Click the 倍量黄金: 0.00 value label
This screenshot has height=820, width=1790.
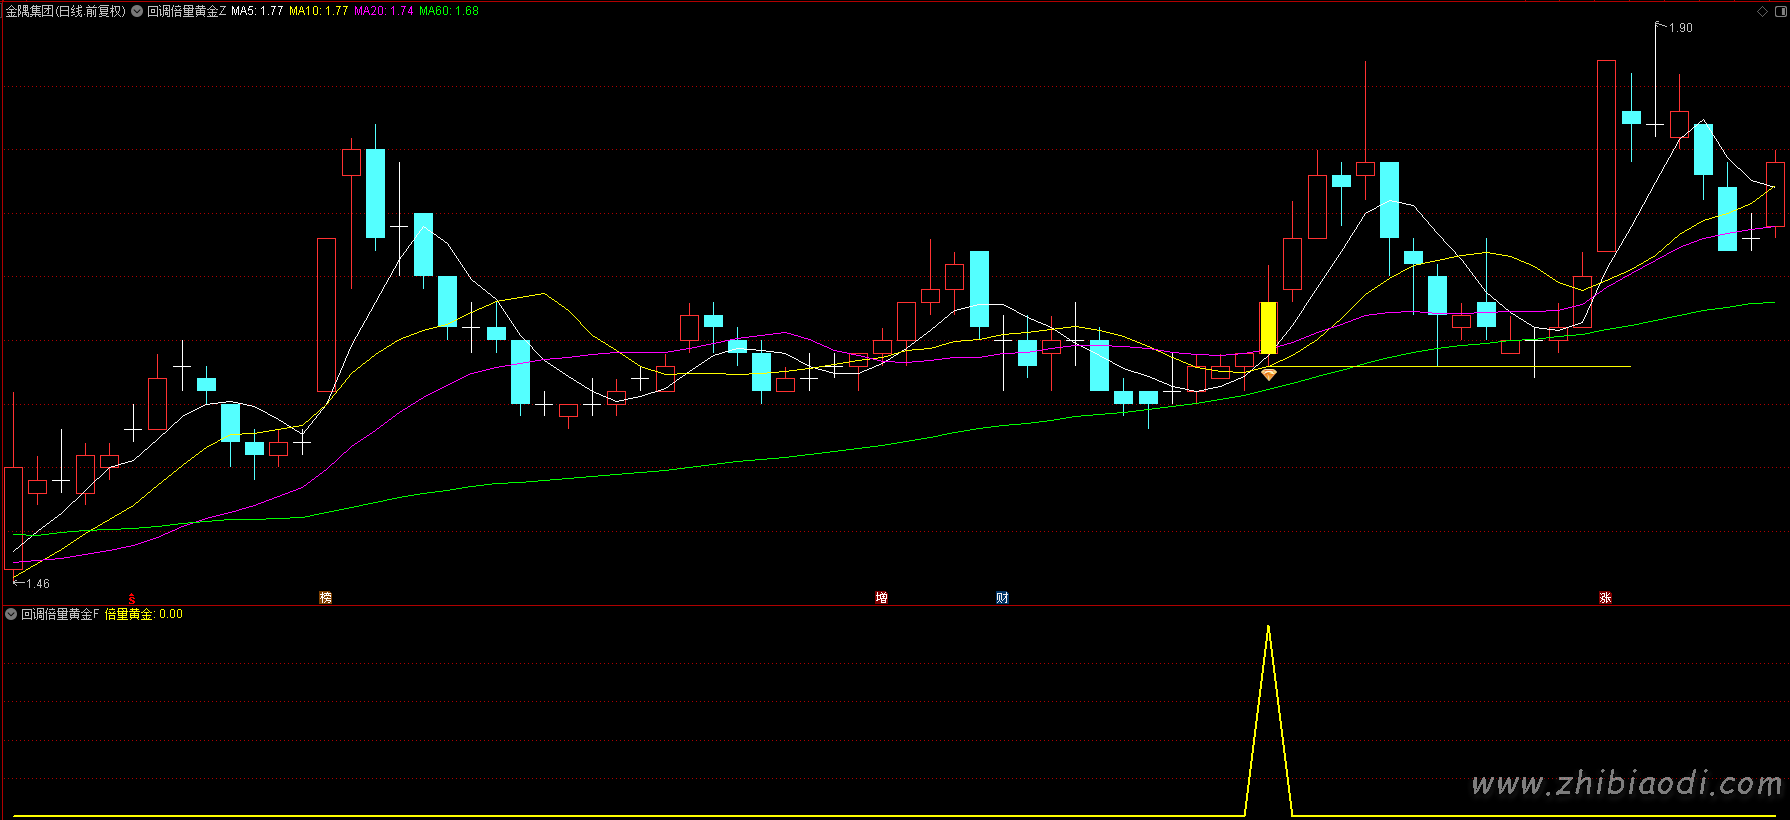tap(143, 614)
